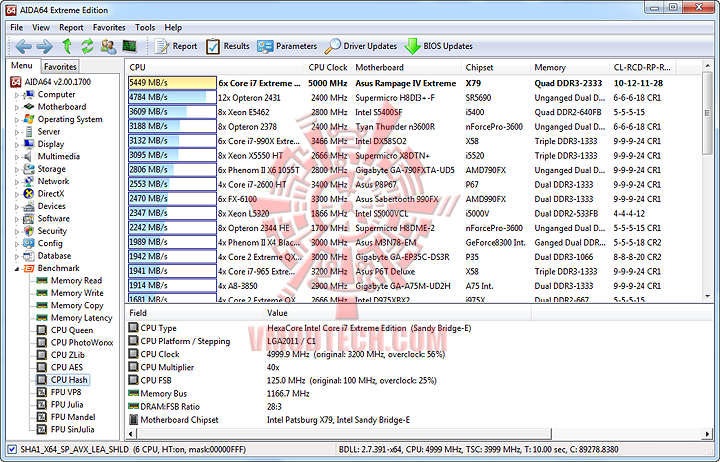This screenshot has height=462, width=720.
Task: Click the results list scroll-down arrow
Action: pyautogui.click(x=707, y=297)
